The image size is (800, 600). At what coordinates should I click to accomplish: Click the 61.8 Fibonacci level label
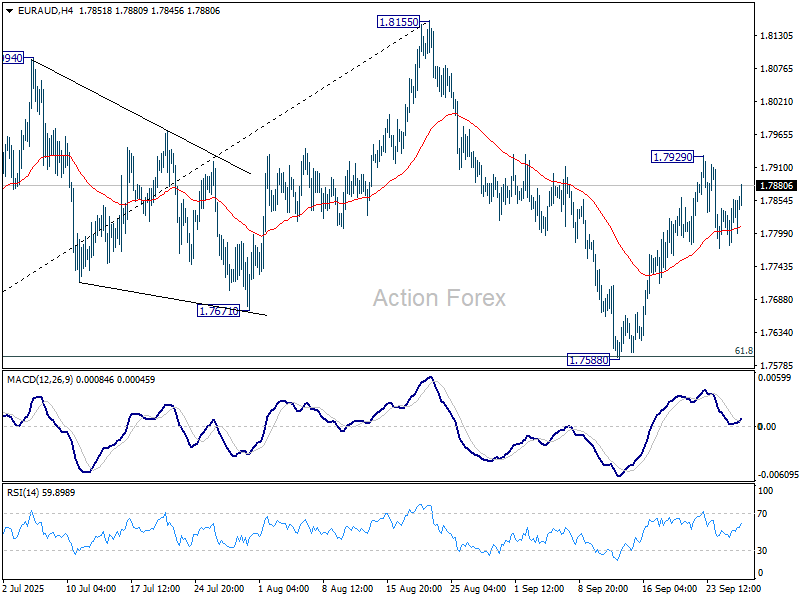tap(743, 351)
